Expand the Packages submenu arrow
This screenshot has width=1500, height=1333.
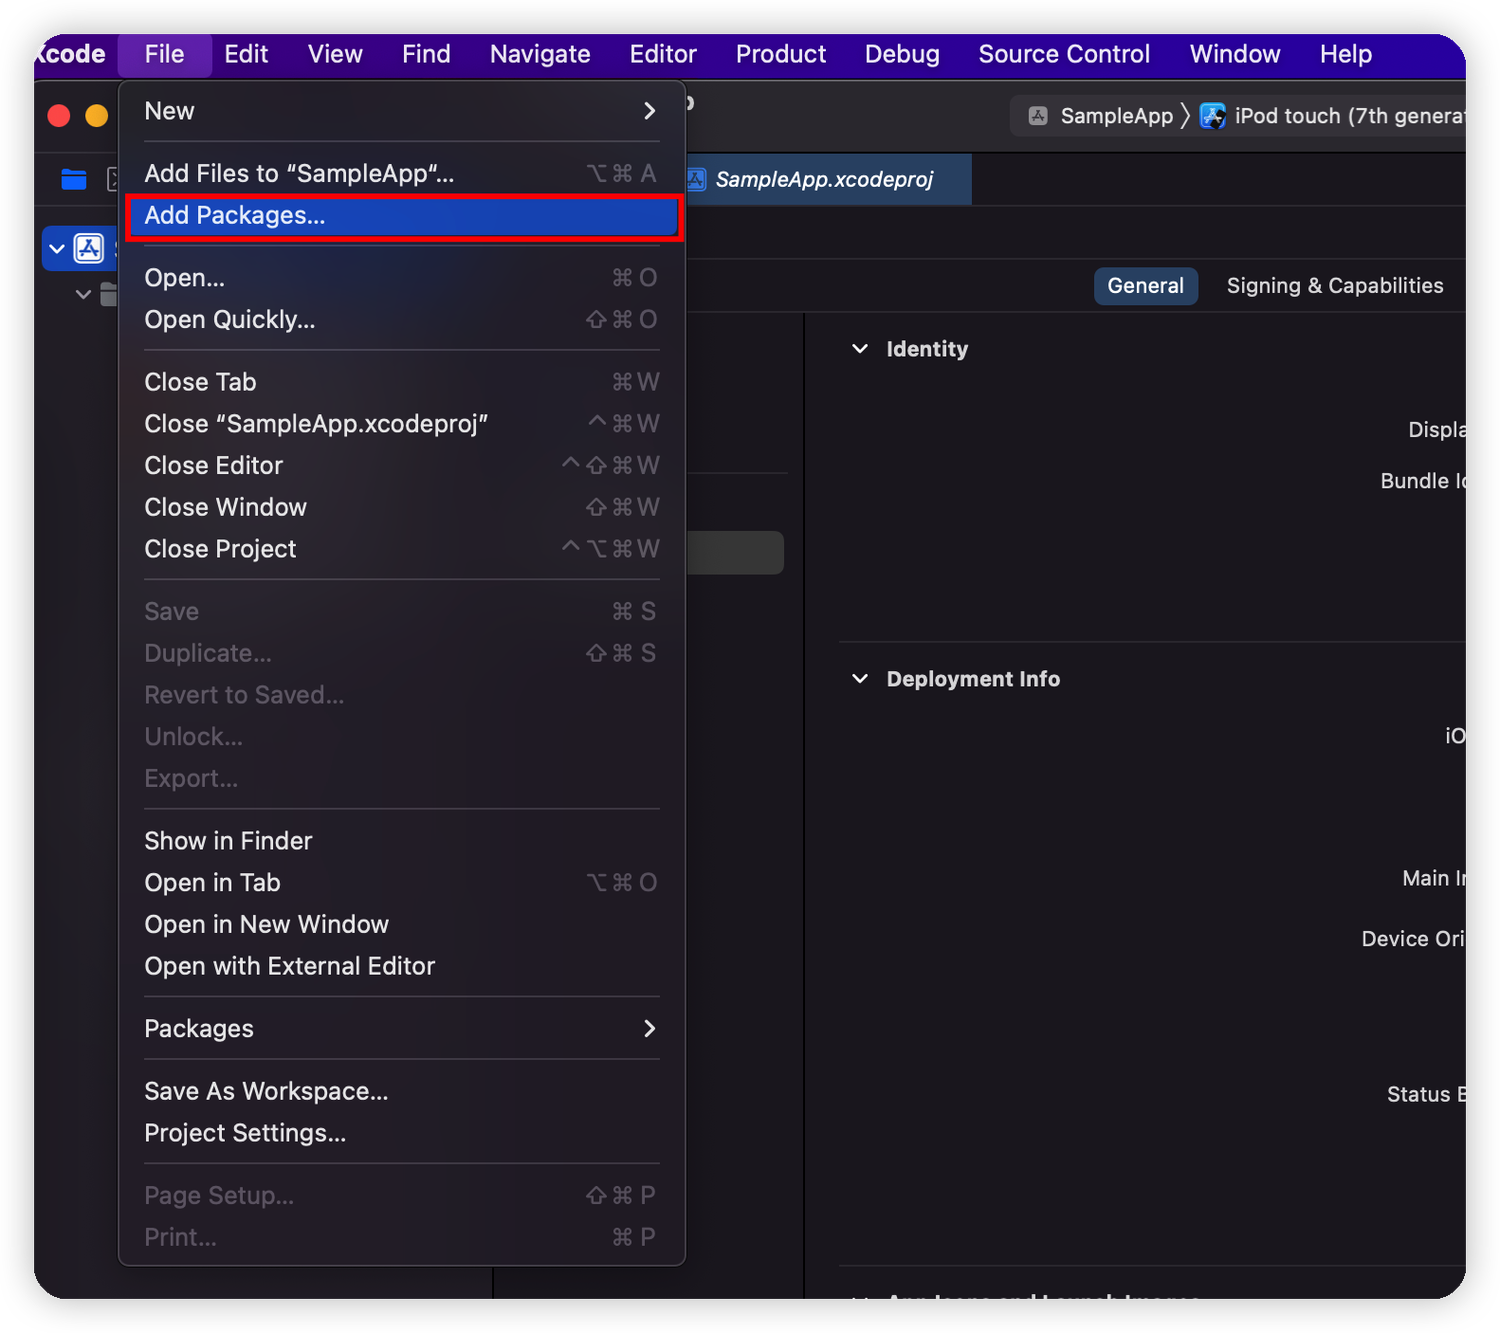coord(650,1029)
